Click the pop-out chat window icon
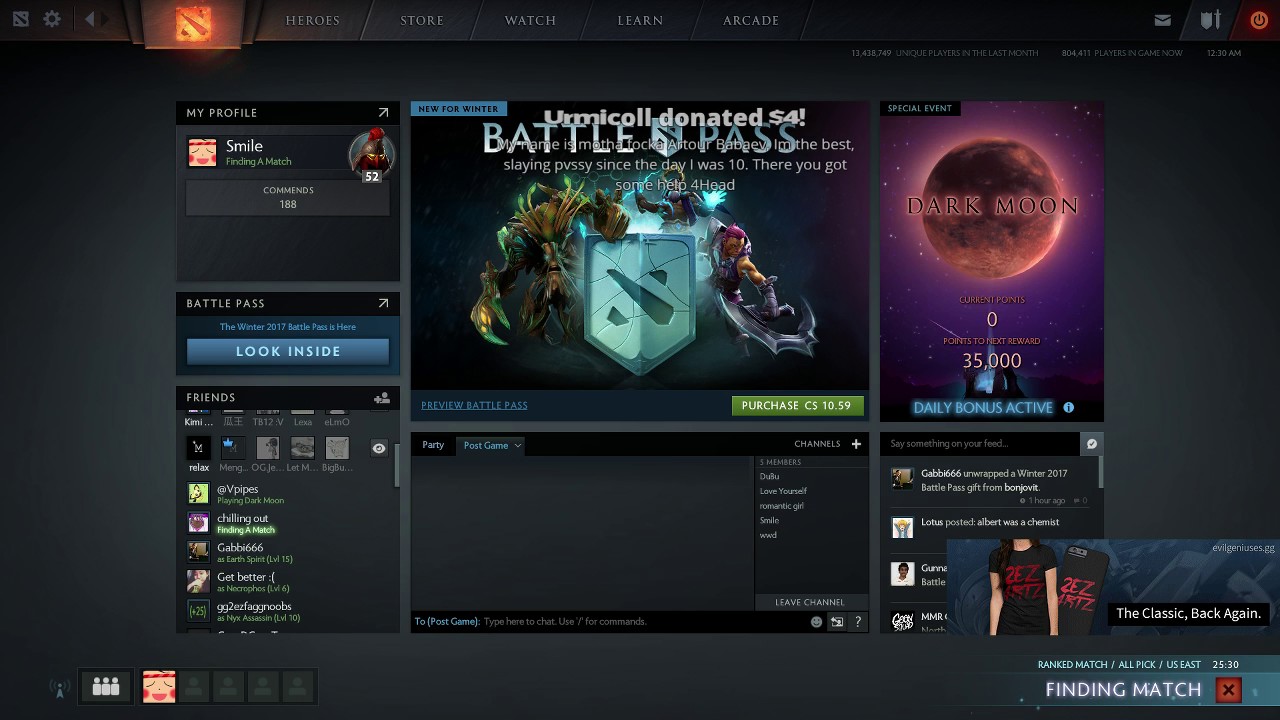The width and height of the screenshot is (1280, 720). [837, 622]
